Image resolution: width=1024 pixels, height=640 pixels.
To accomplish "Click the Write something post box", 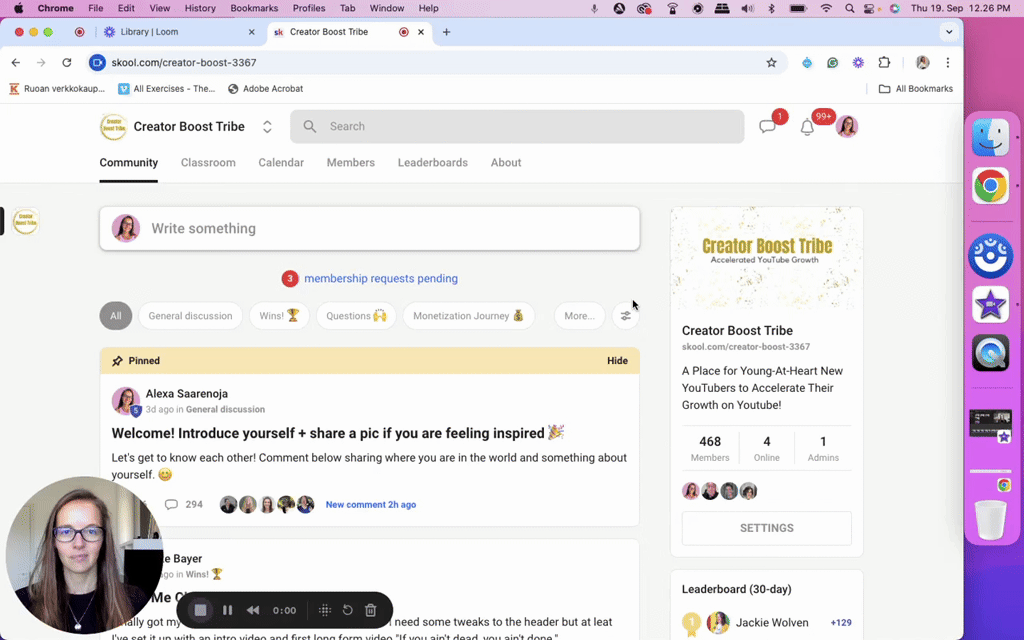I will click(x=370, y=229).
